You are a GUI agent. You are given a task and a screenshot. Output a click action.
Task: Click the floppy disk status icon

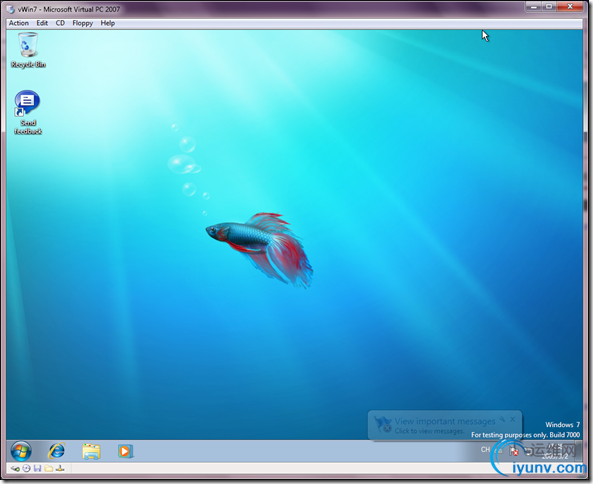pyautogui.click(x=37, y=469)
